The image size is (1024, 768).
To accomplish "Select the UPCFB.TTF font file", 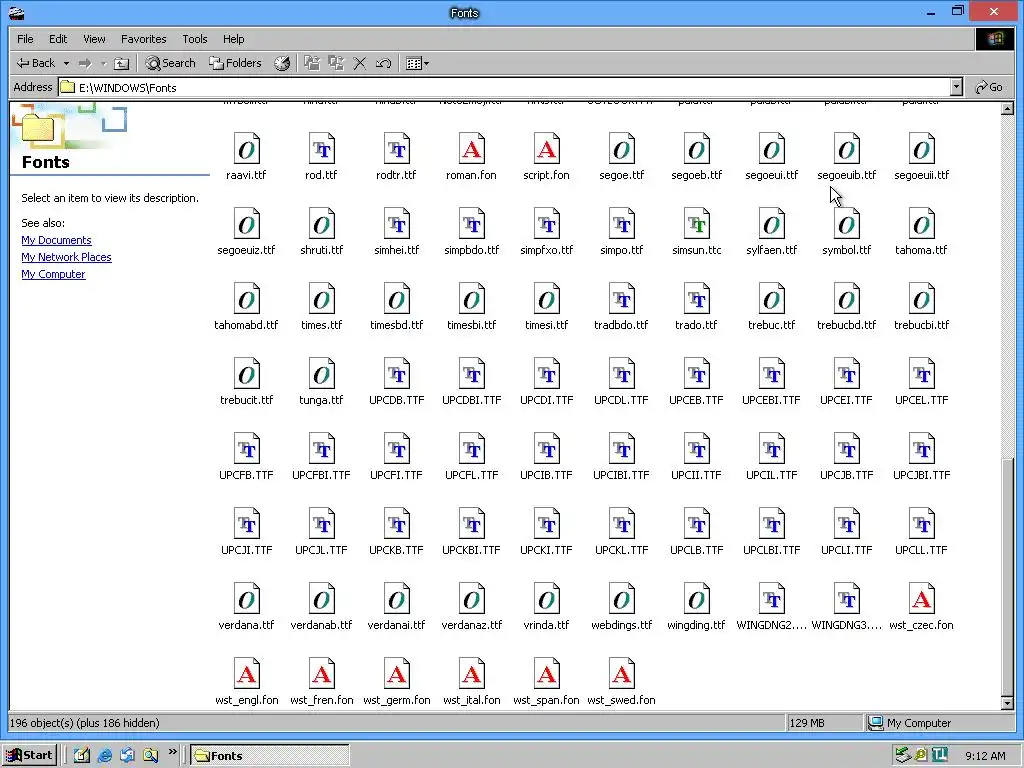I will (x=246, y=457).
